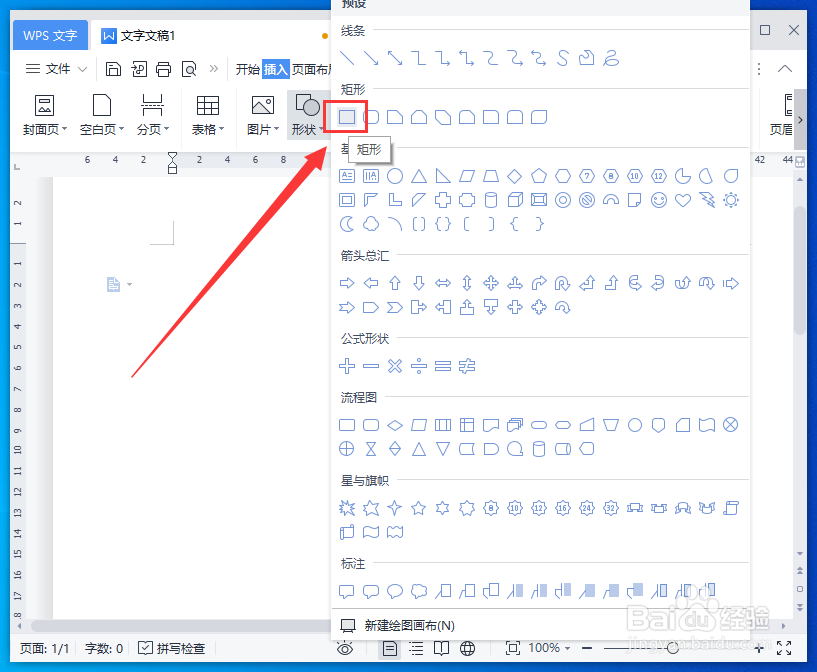Choose the right arrow shape
This screenshot has height=672, width=817.
346,283
